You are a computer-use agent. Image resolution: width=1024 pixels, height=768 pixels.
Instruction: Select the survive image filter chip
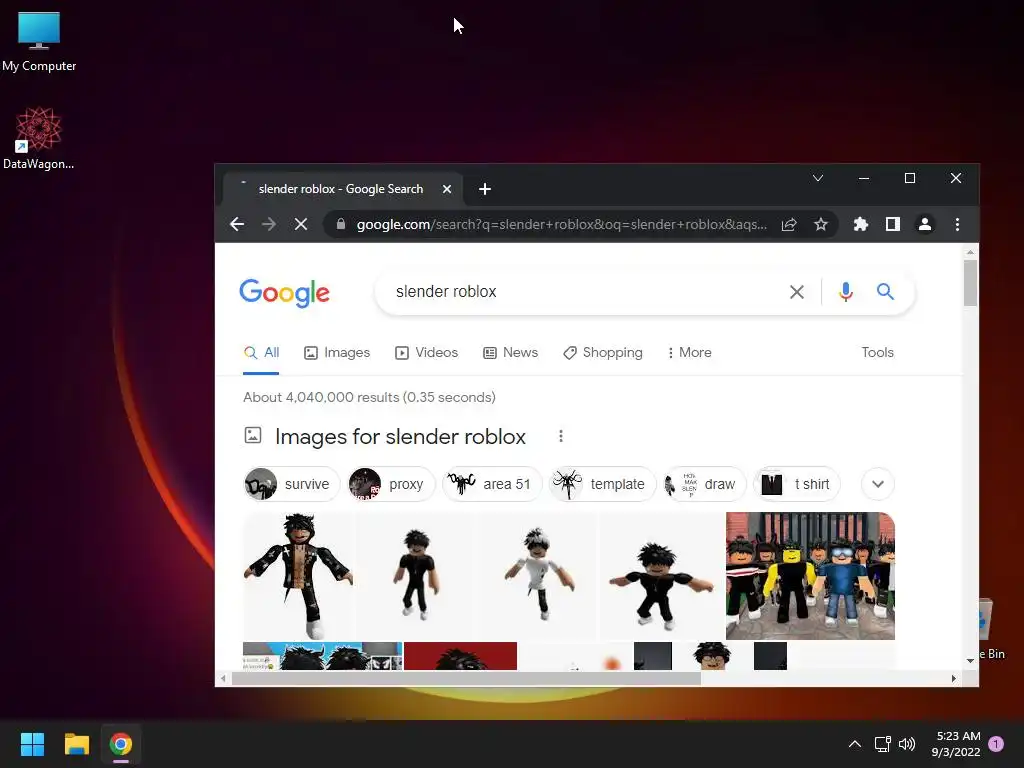pos(291,485)
